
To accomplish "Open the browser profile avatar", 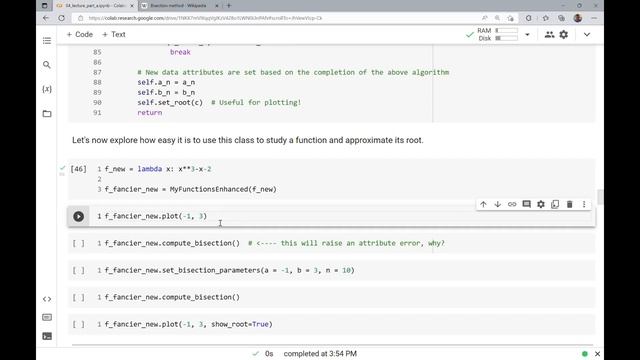I will [x=578, y=18].
